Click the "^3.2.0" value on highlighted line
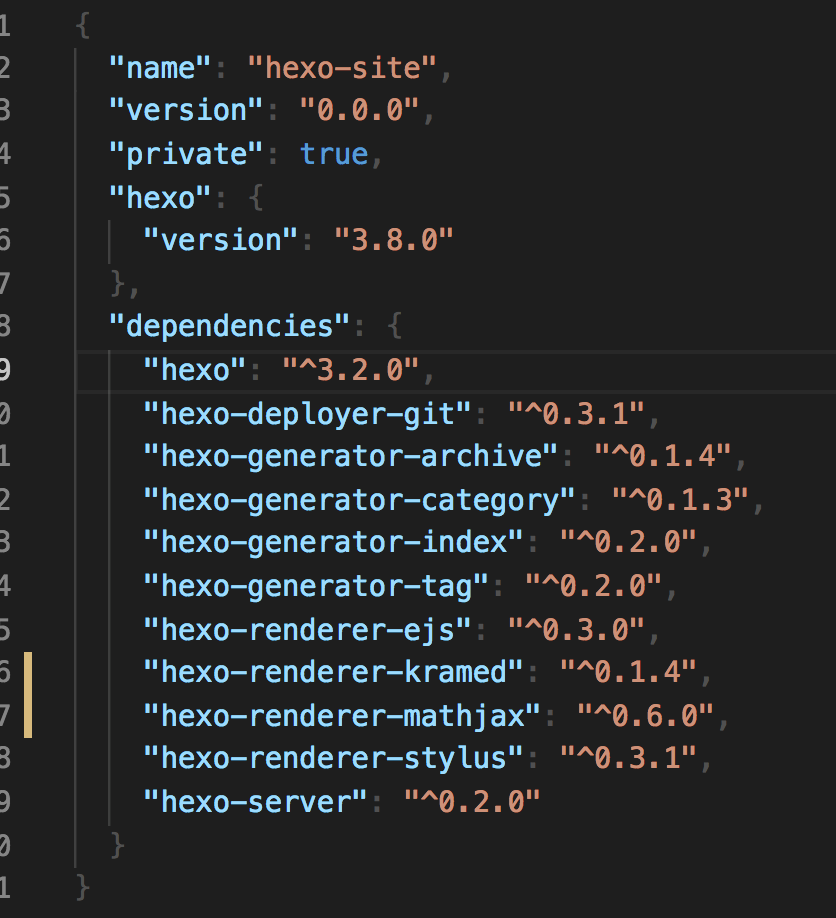 [x=350, y=370]
